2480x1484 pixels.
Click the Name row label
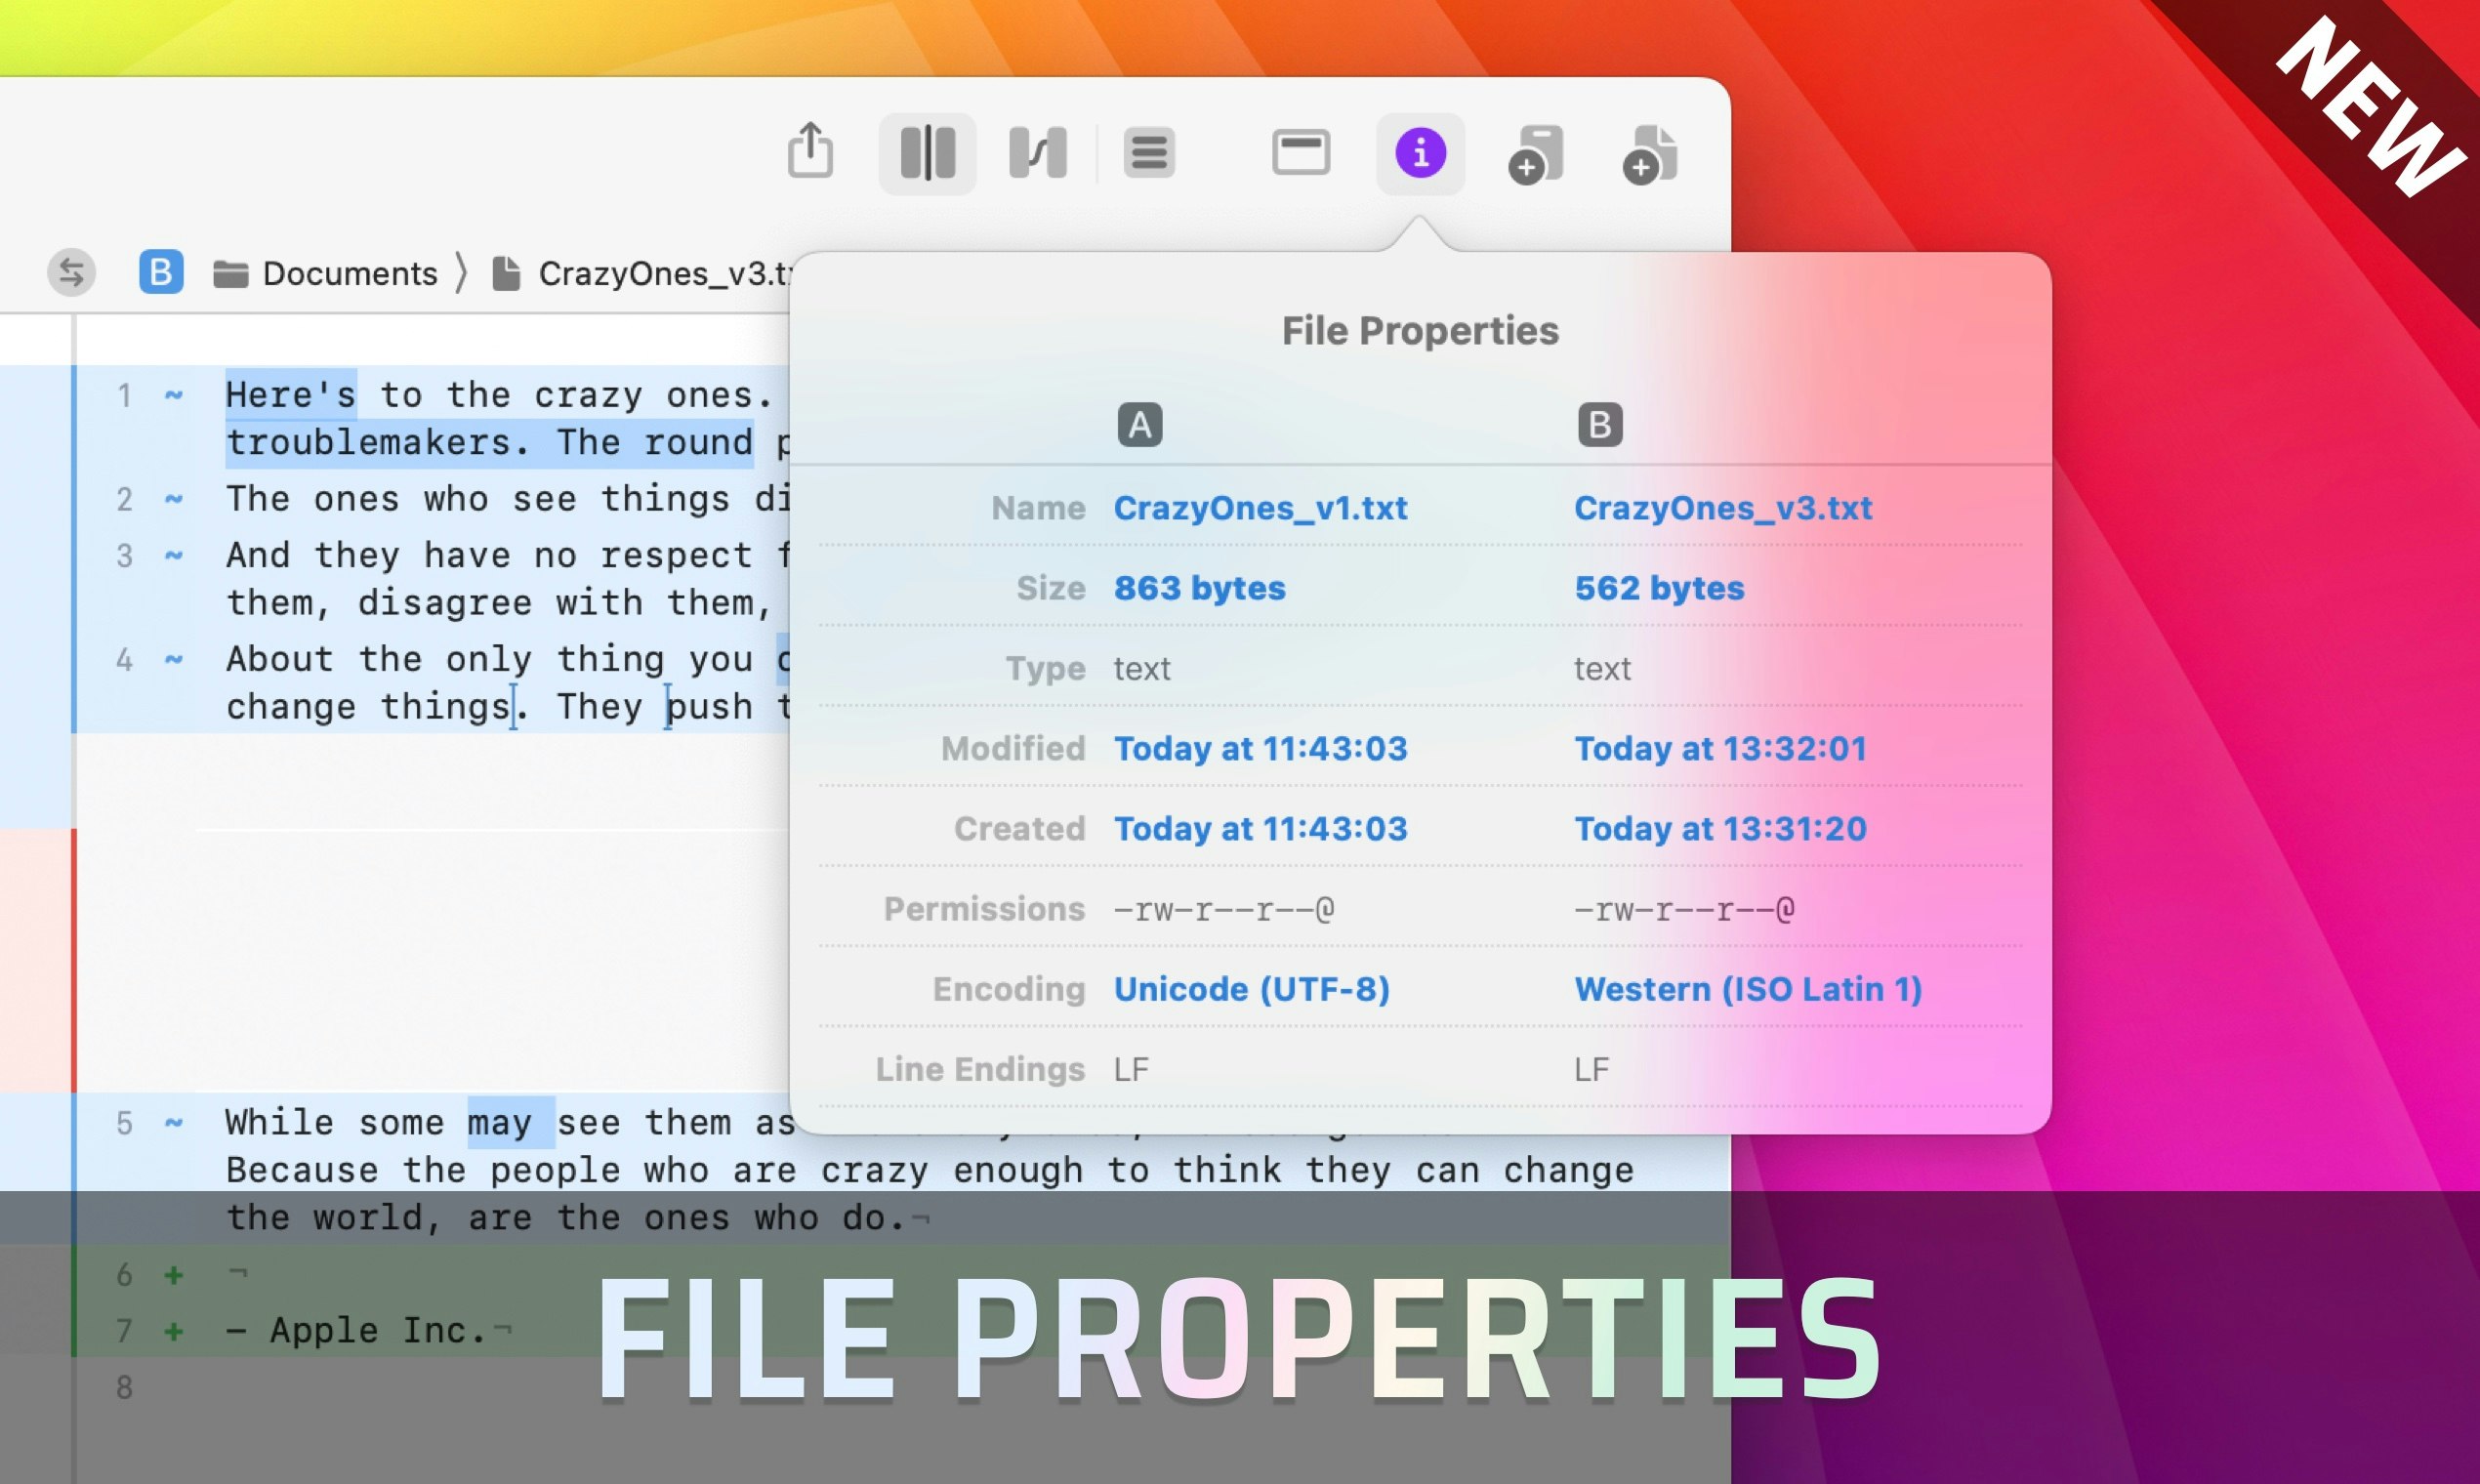[1038, 508]
